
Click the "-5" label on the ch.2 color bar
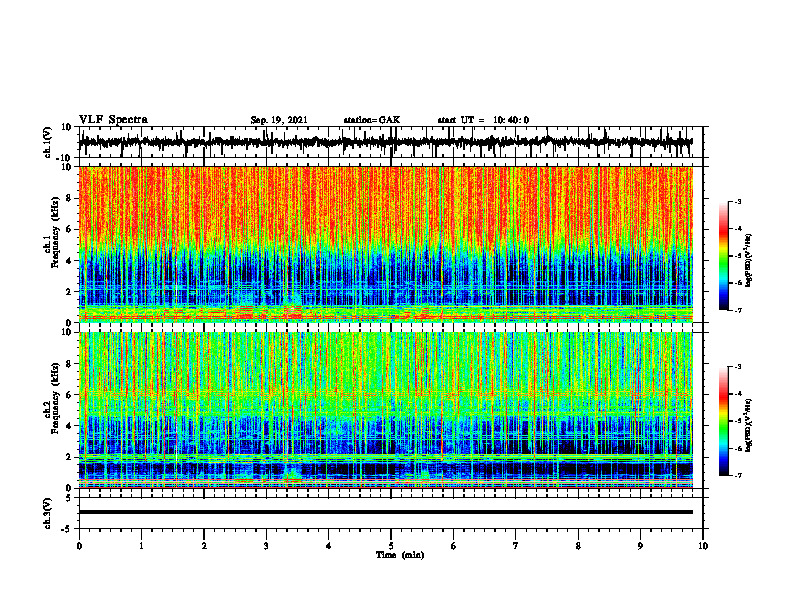tap(738, 421)
